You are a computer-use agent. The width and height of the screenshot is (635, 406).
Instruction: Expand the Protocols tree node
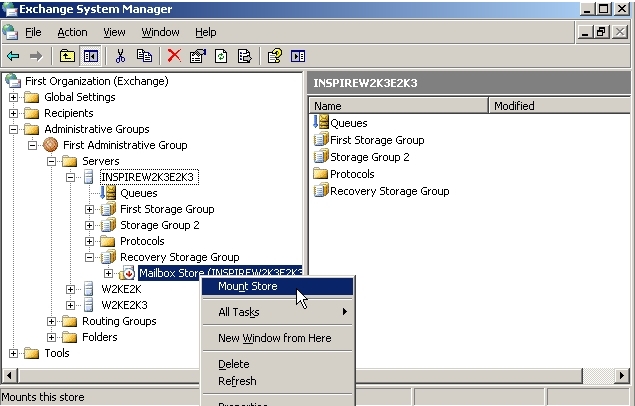89,241
